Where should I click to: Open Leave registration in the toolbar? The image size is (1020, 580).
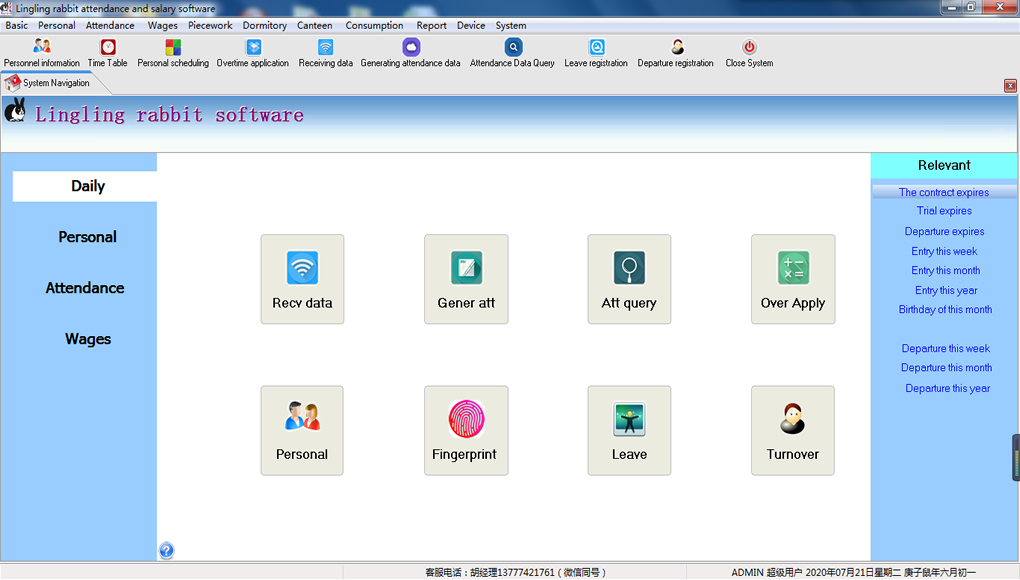pos(596,53)
